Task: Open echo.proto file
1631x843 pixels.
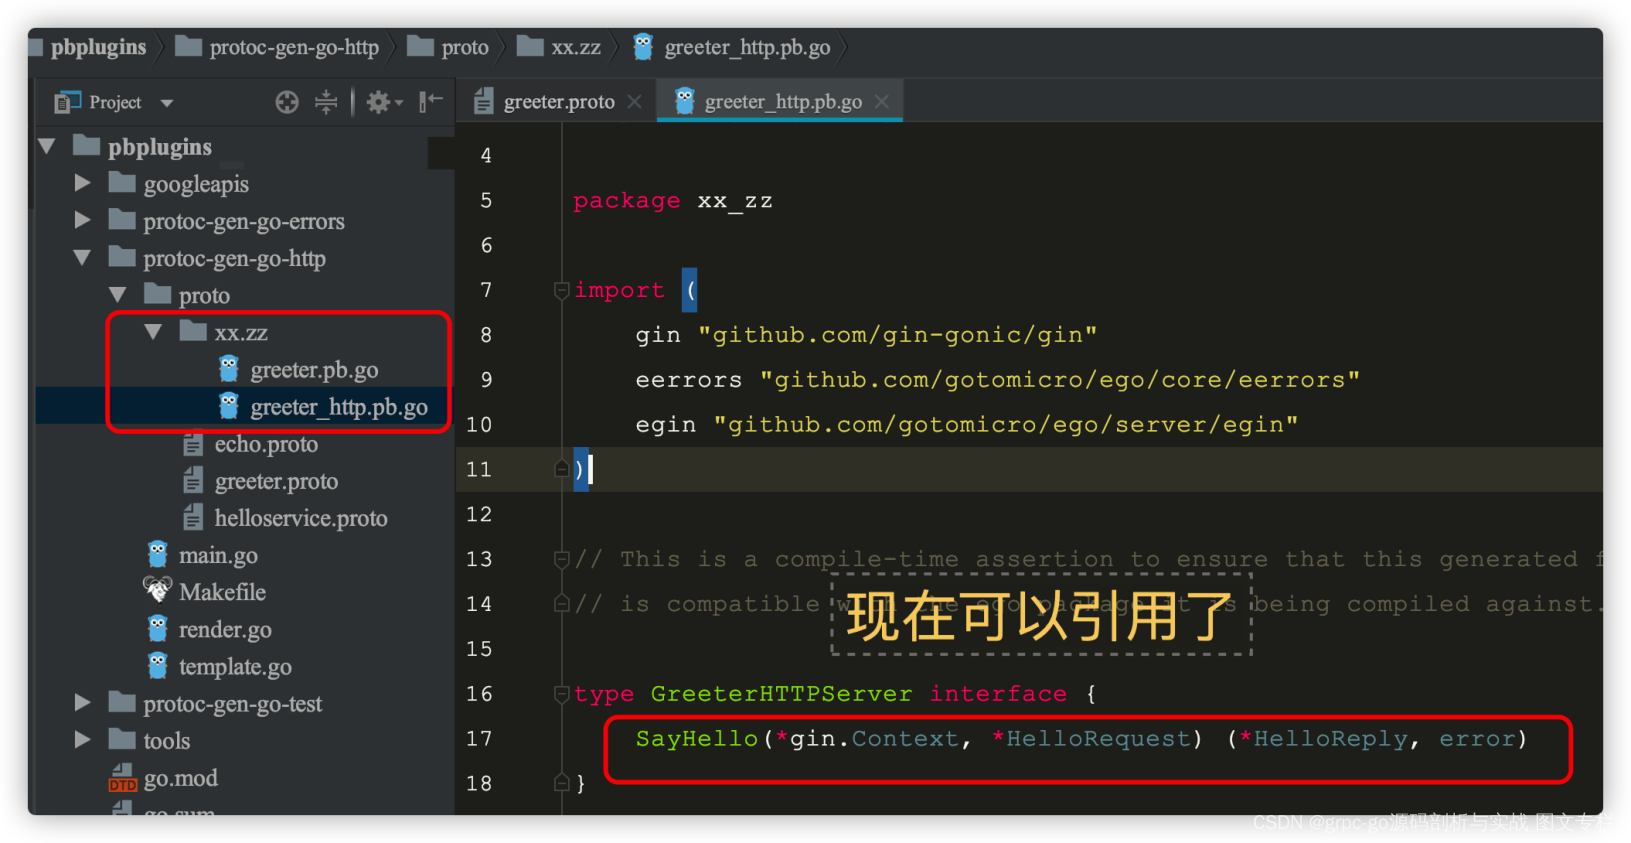Action: click(266, 444)
